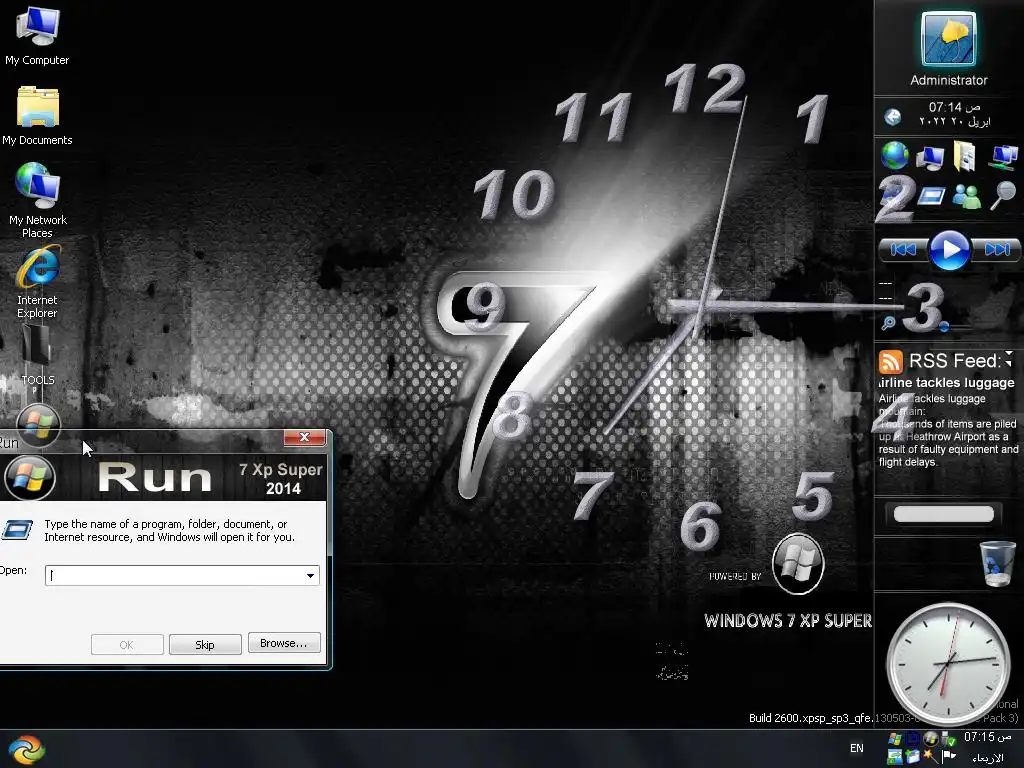The height and width of the screenshot is (768, 1024).
Task: Open the globe icon in sidebar launcher
Action: 894,155
